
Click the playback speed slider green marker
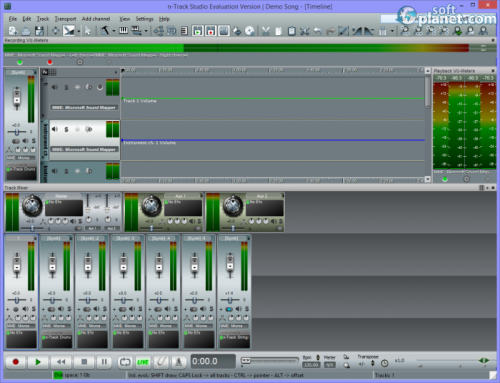tap(484, 360)
